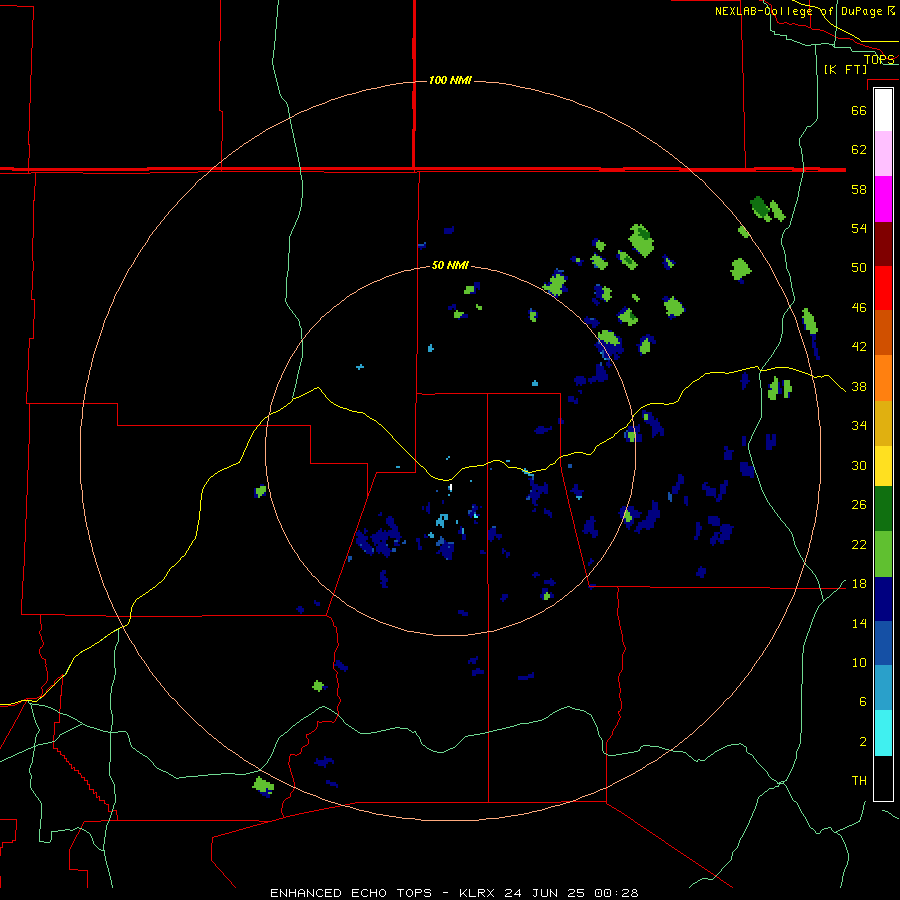Click the "46" legend value

point(859,308)
